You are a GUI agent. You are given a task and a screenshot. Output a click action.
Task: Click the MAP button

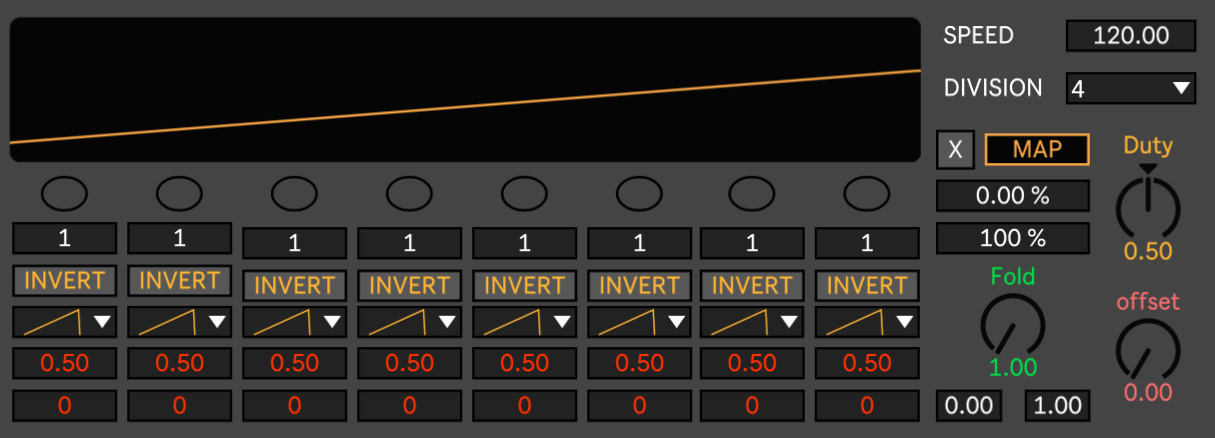(x=1036, y=150)
